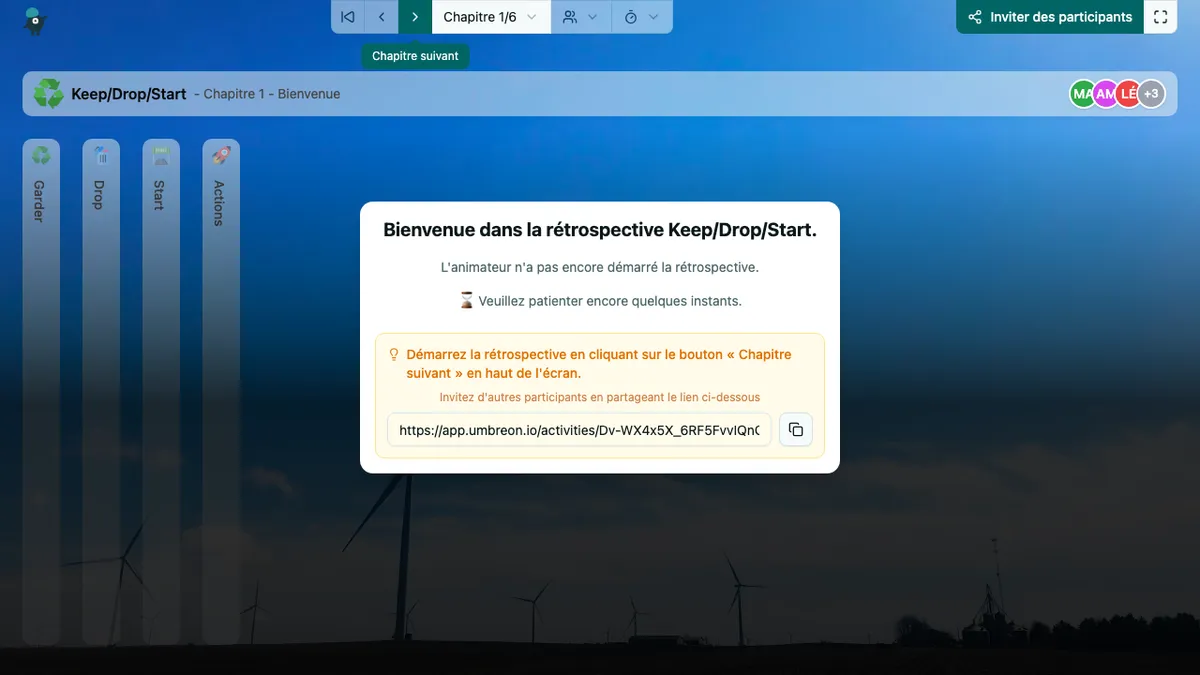Open the participants dropdown menu
Image resolution: width=1200 pixels, height=675 pixels.
(580, 17)
